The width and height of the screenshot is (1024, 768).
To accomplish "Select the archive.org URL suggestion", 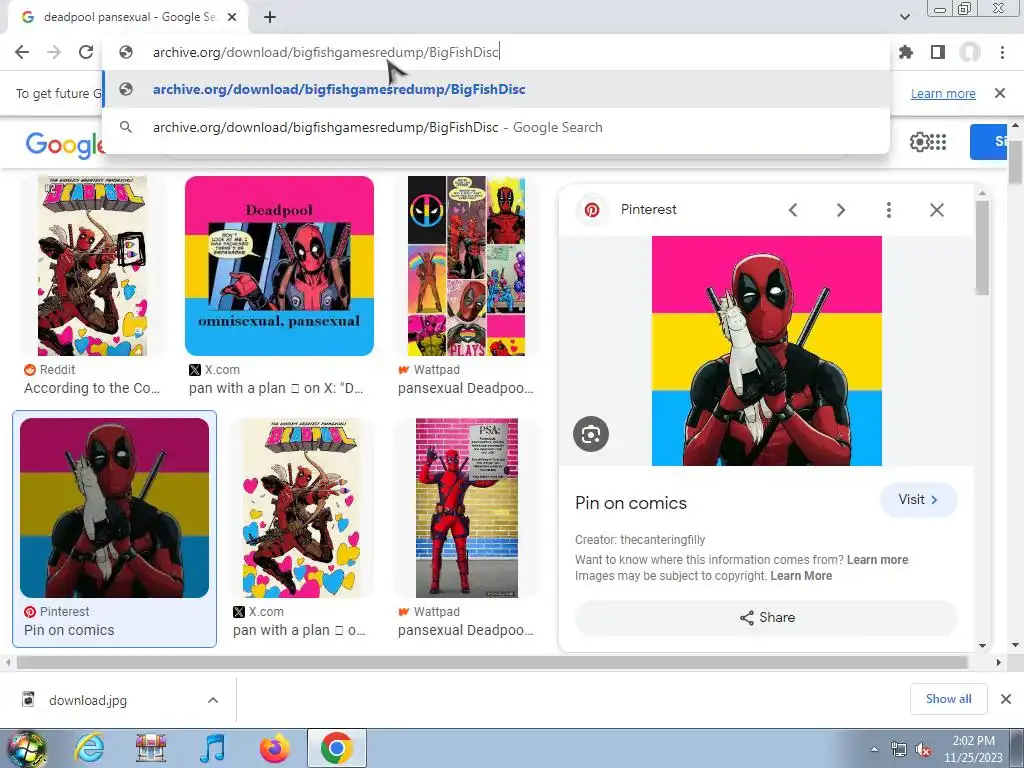I will (496, 89).
